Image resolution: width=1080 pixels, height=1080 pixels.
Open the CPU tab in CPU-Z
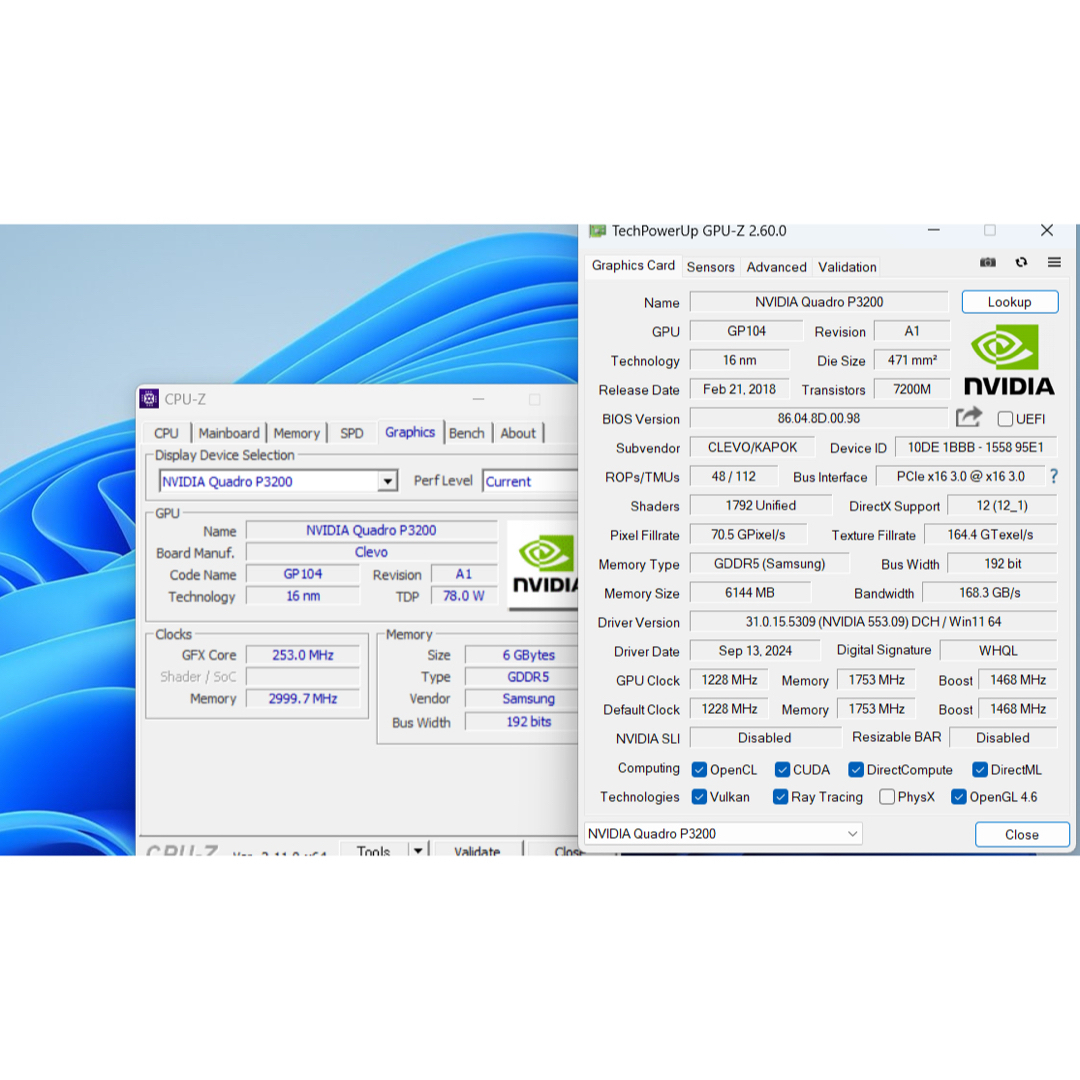166,433
